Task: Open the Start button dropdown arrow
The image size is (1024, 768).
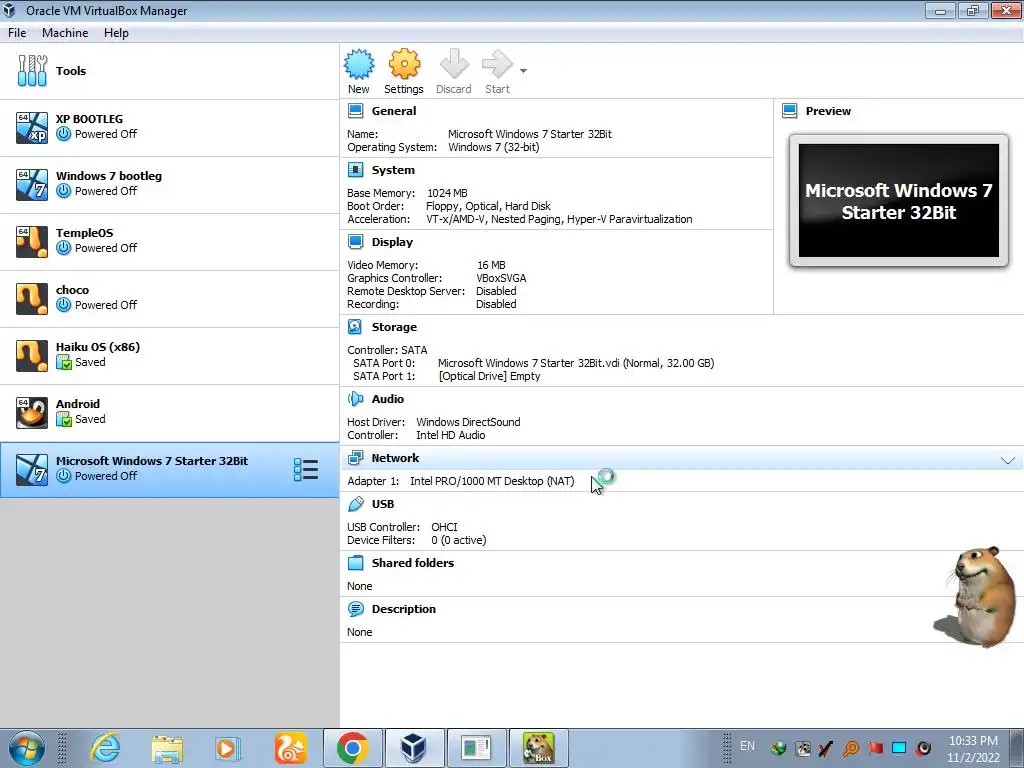Action: [x=523, y=71]
